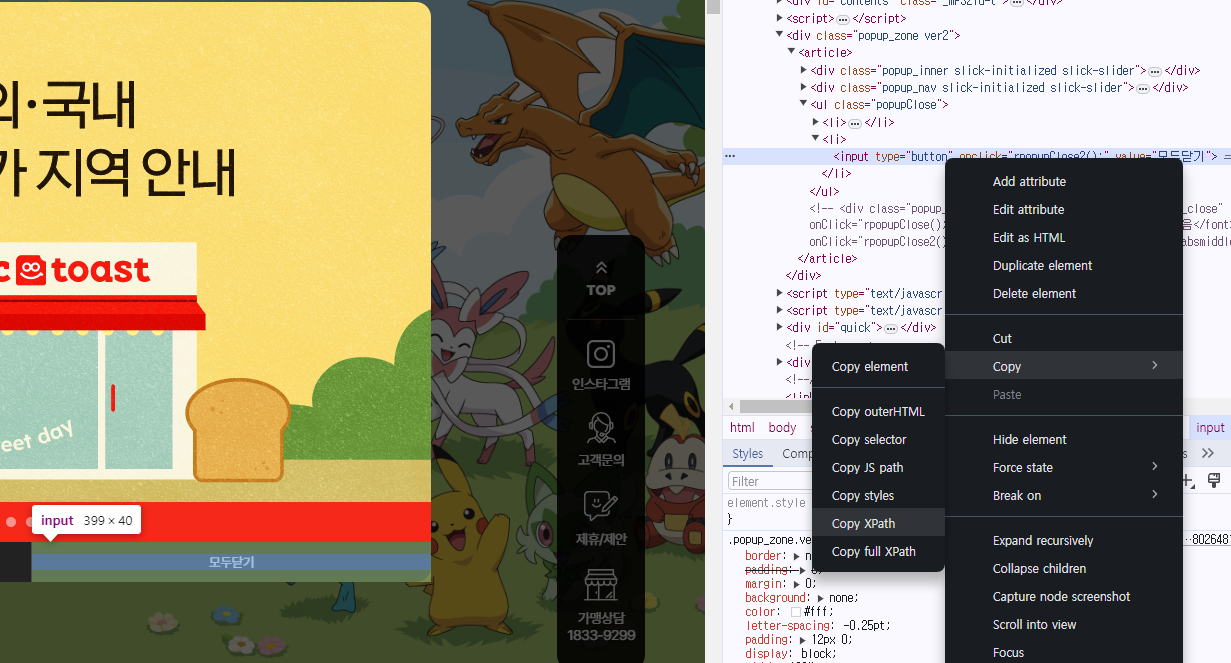
Task: Choose Duplicate element
Action: 1064,265
